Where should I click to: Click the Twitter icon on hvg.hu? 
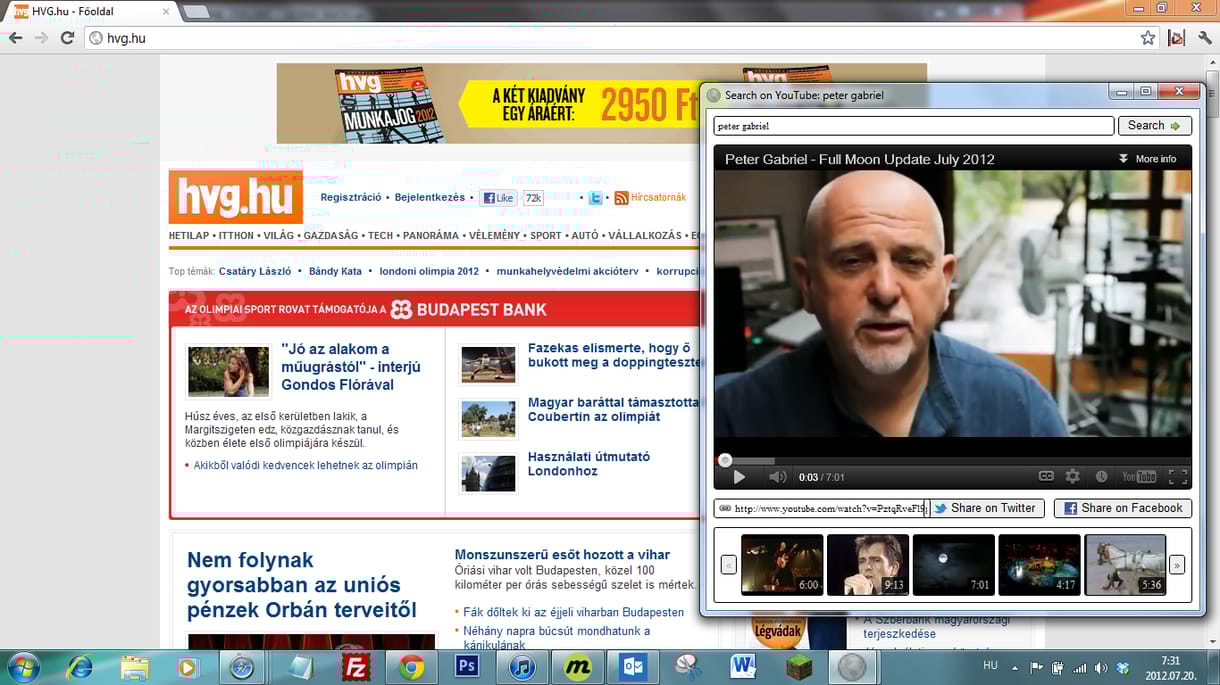pos(595,198)
